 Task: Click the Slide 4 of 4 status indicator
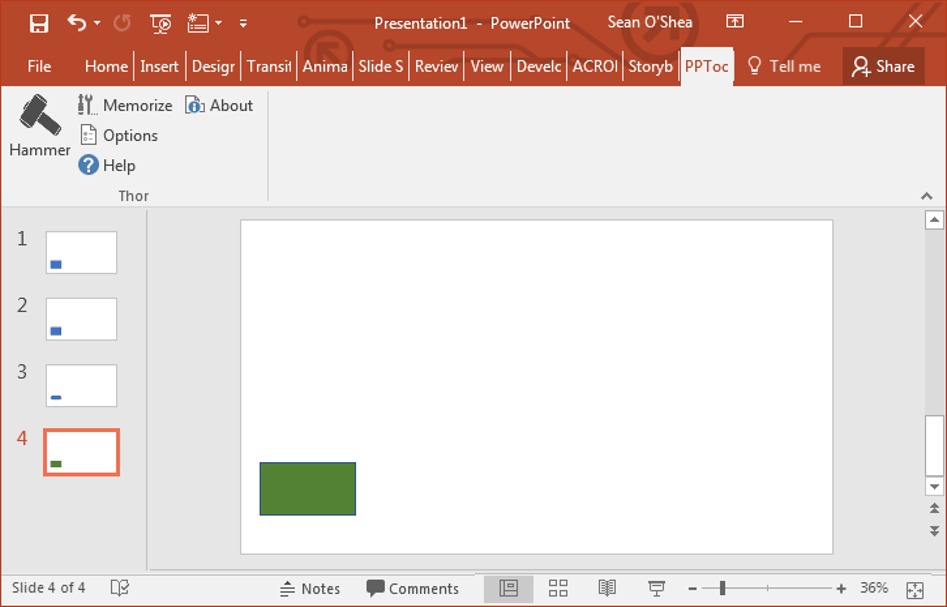(48, 588)
